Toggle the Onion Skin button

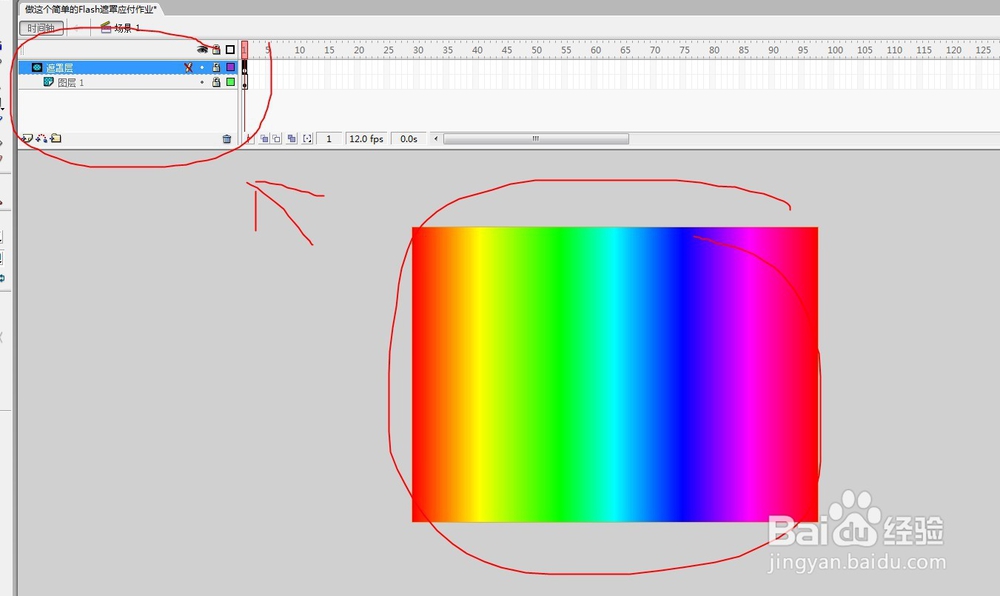(x=263, y=138)
